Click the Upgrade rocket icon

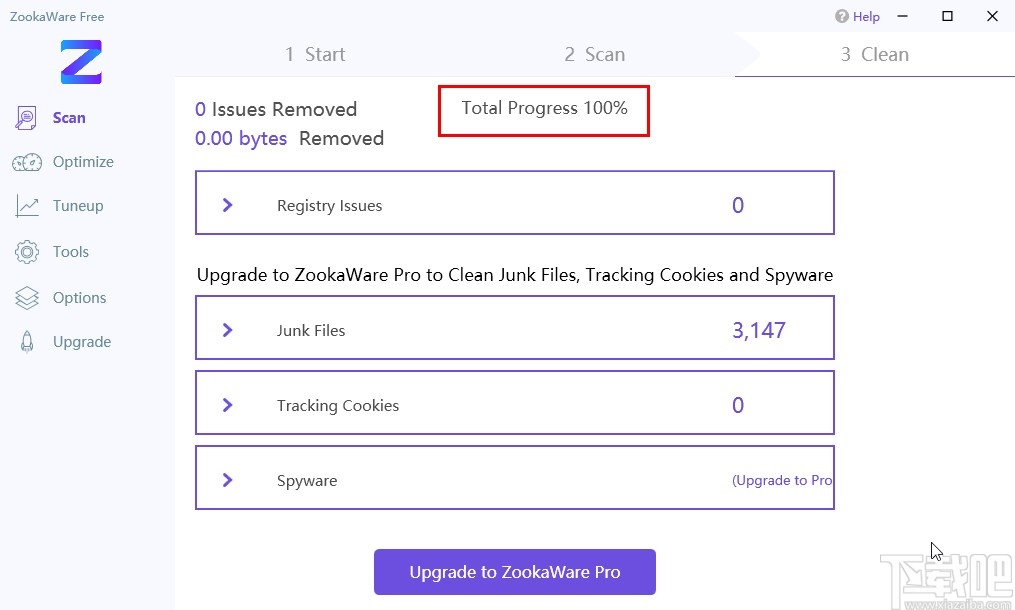27,342
